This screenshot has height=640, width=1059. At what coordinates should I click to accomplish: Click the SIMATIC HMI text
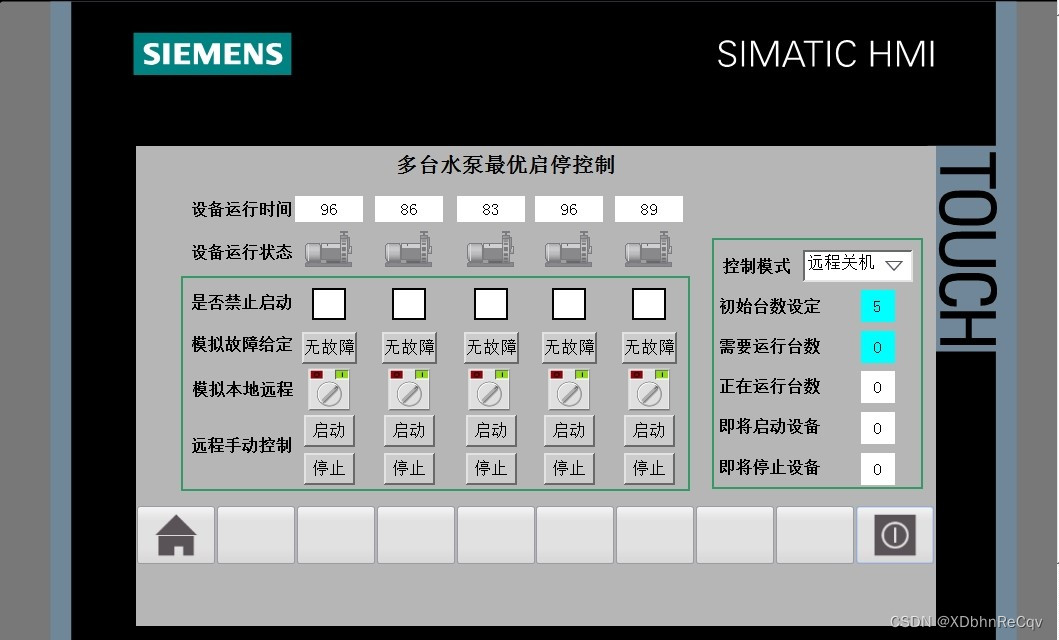pos(826,54)
